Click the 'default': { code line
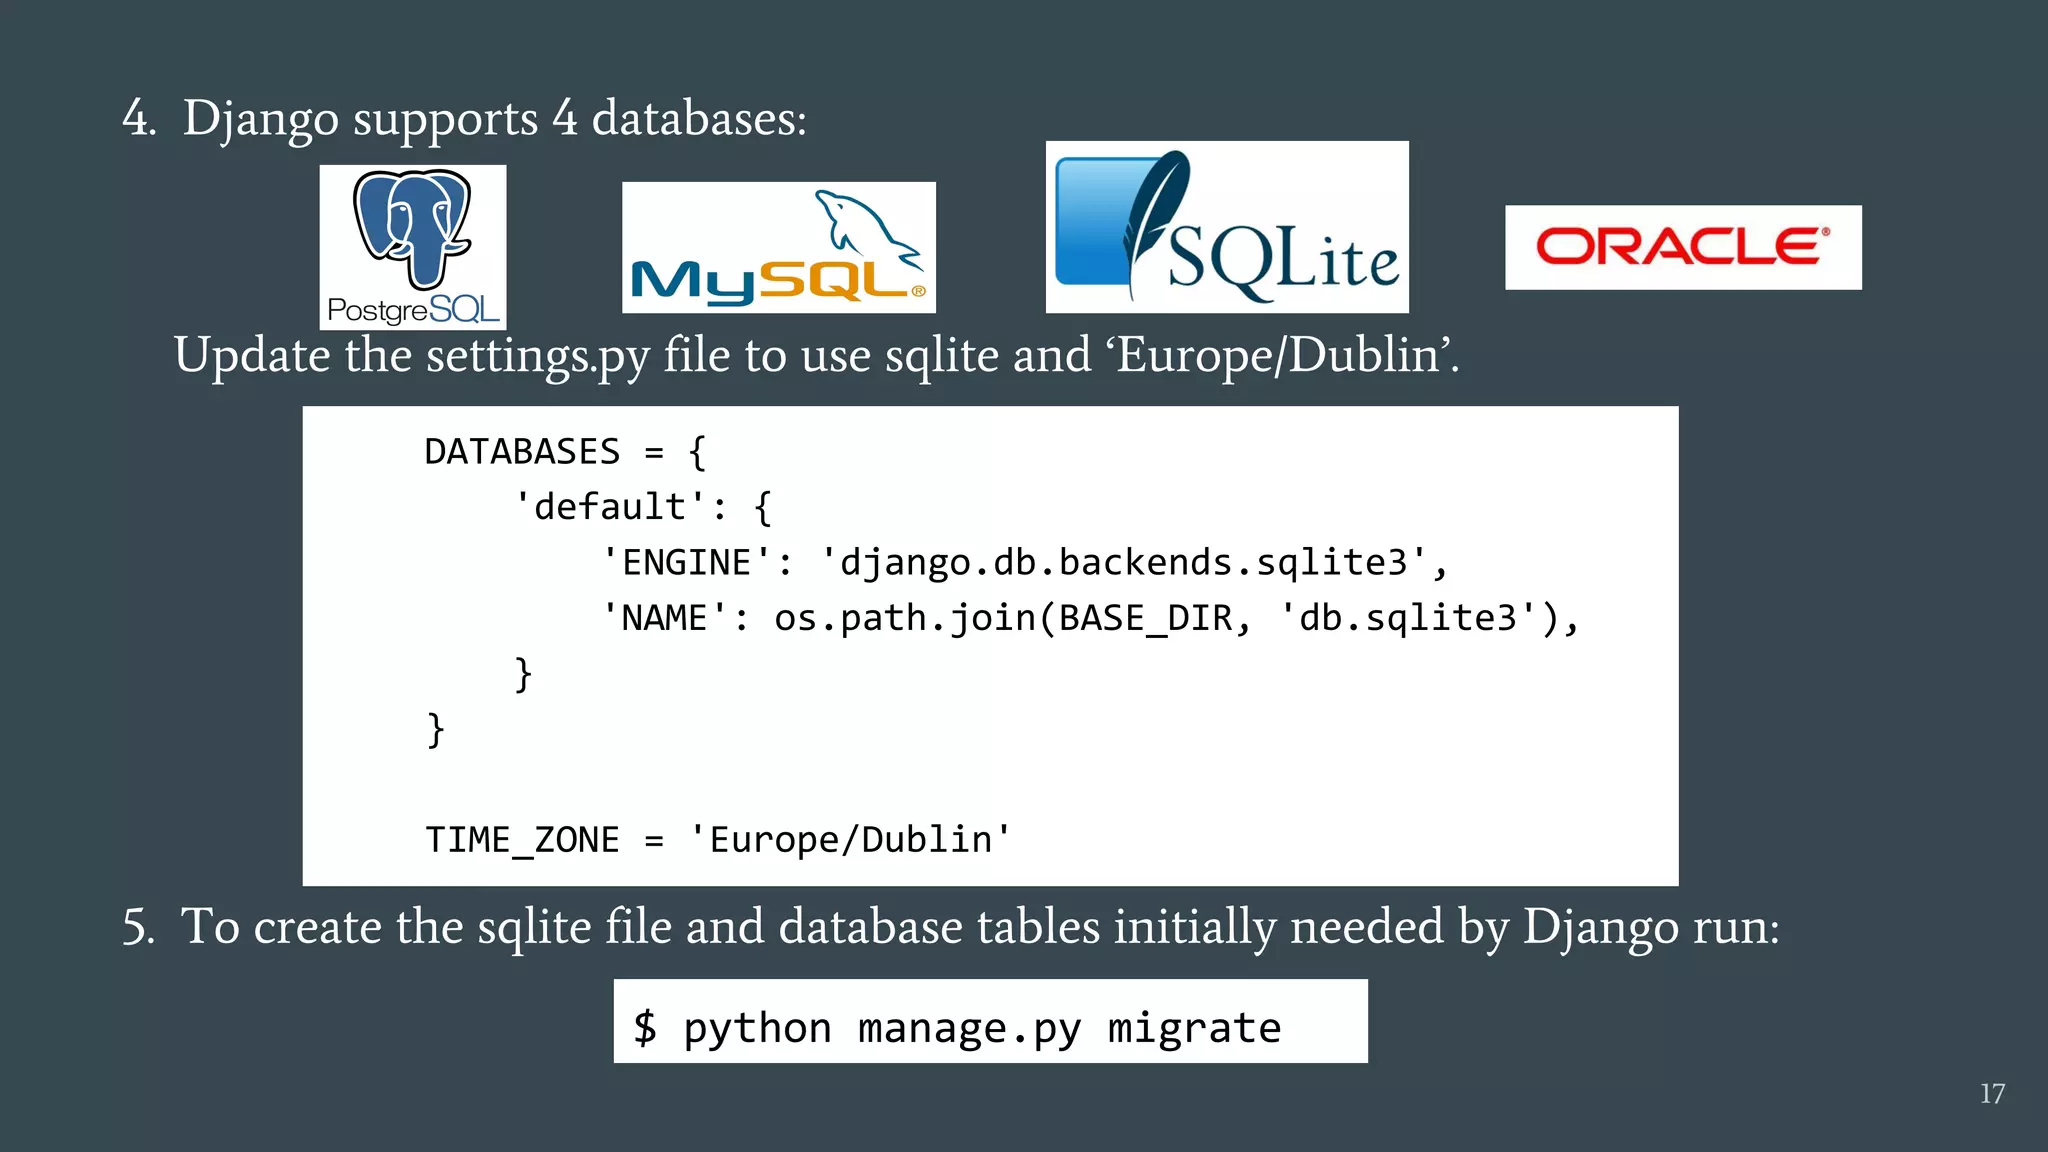Viewport: 2048px width, 1152px height. click(x=643, y=507)
